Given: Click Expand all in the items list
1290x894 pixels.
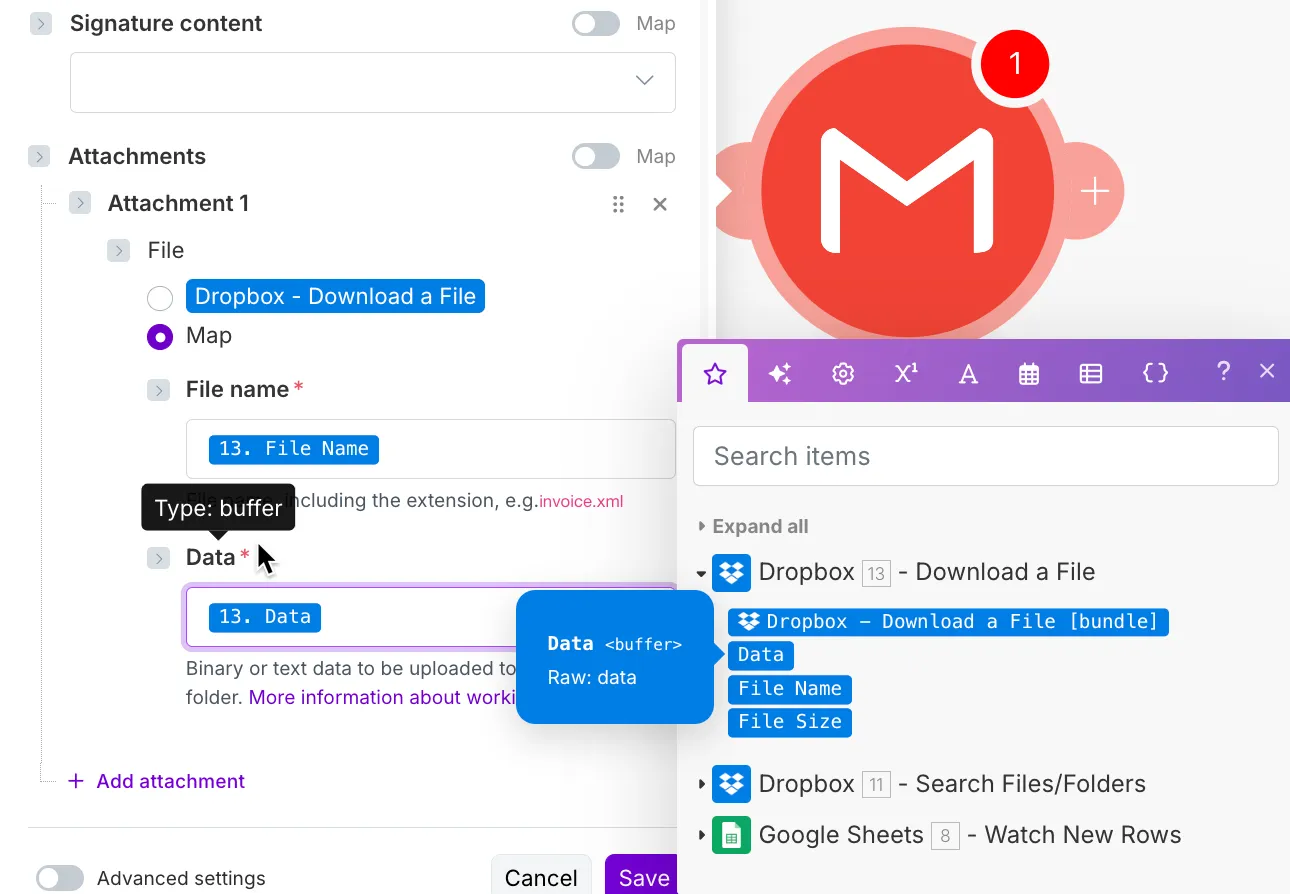Looking at the screenshot, I should 760,526.
